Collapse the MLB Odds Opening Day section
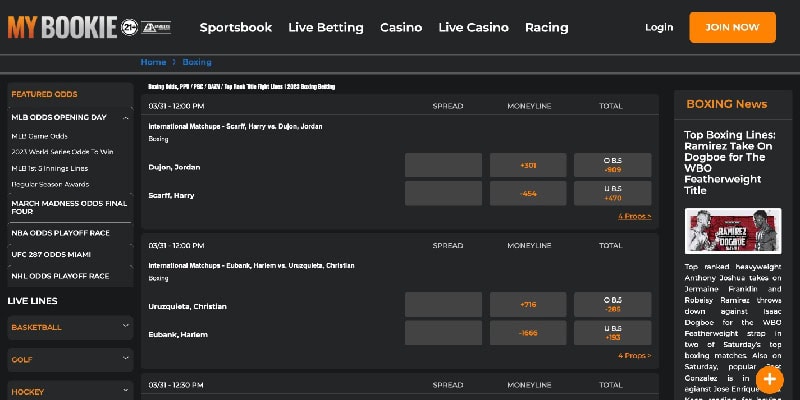The width and height of the screenshot is (800, 400). click(126, 118)
